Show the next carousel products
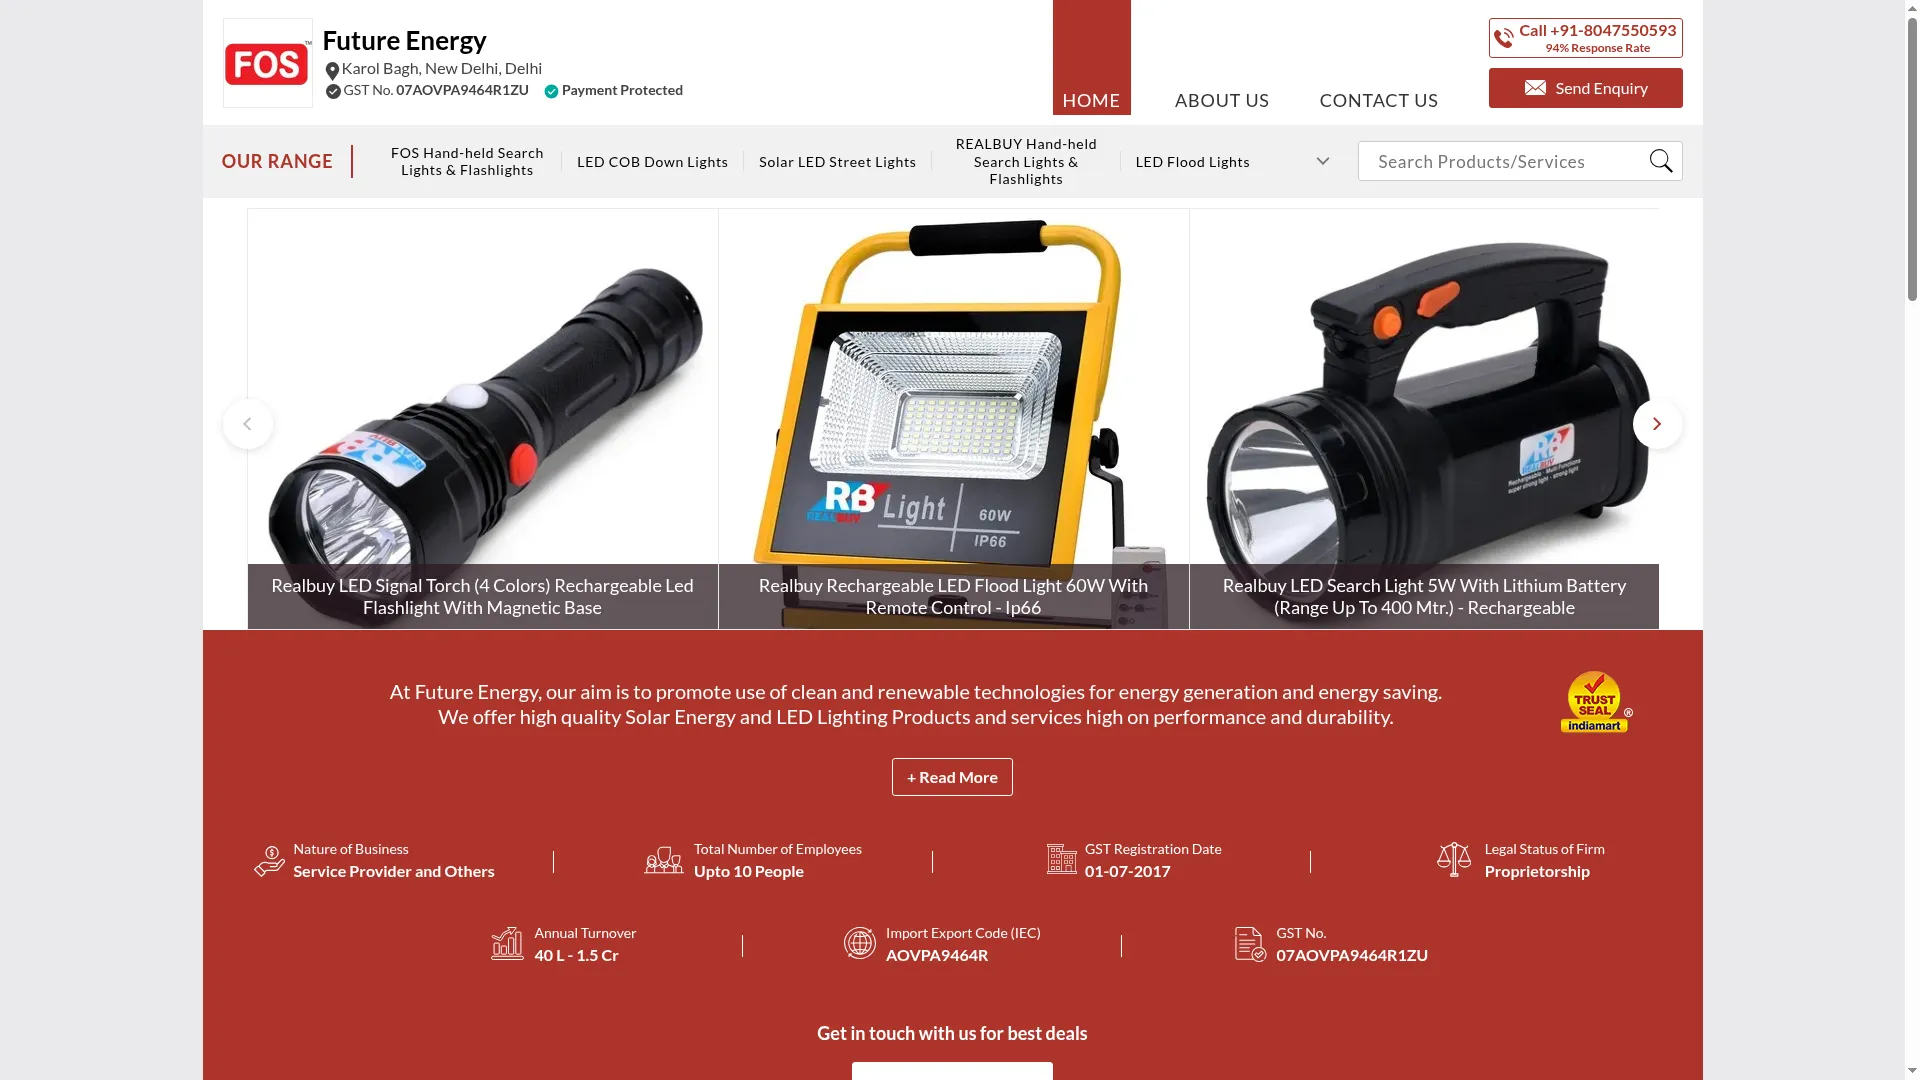 1657,424
